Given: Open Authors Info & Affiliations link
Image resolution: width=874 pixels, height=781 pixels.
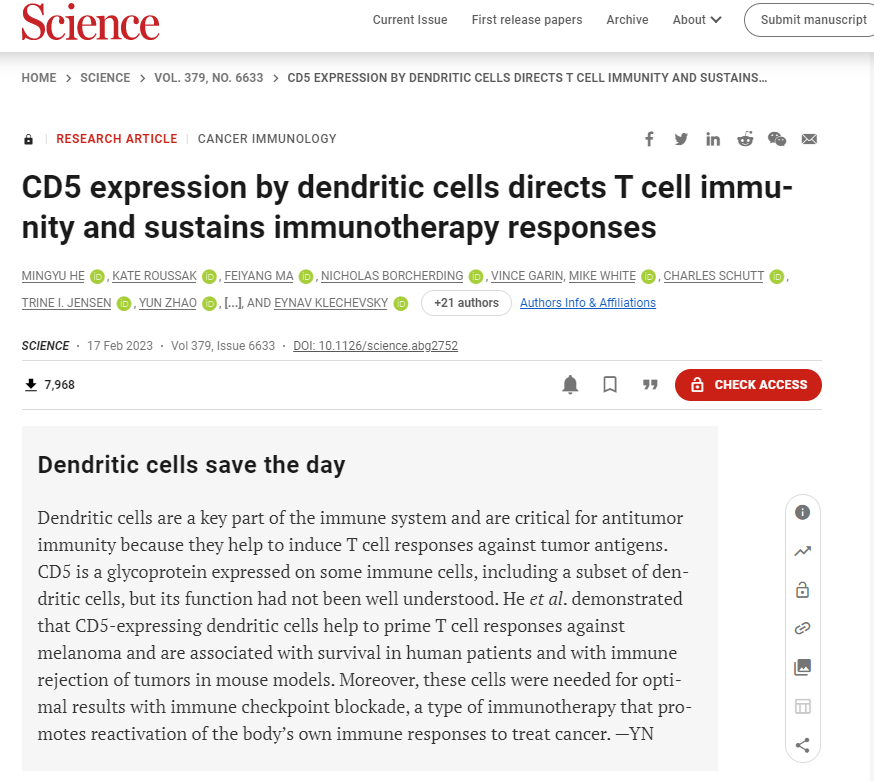Looking at the screenshot, I should 588,303.
